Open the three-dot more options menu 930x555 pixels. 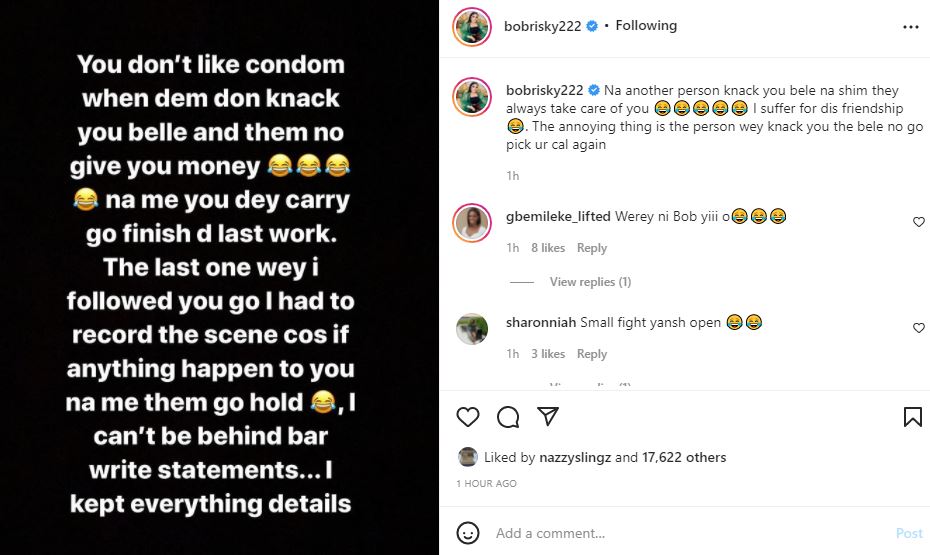pos(910,28)
